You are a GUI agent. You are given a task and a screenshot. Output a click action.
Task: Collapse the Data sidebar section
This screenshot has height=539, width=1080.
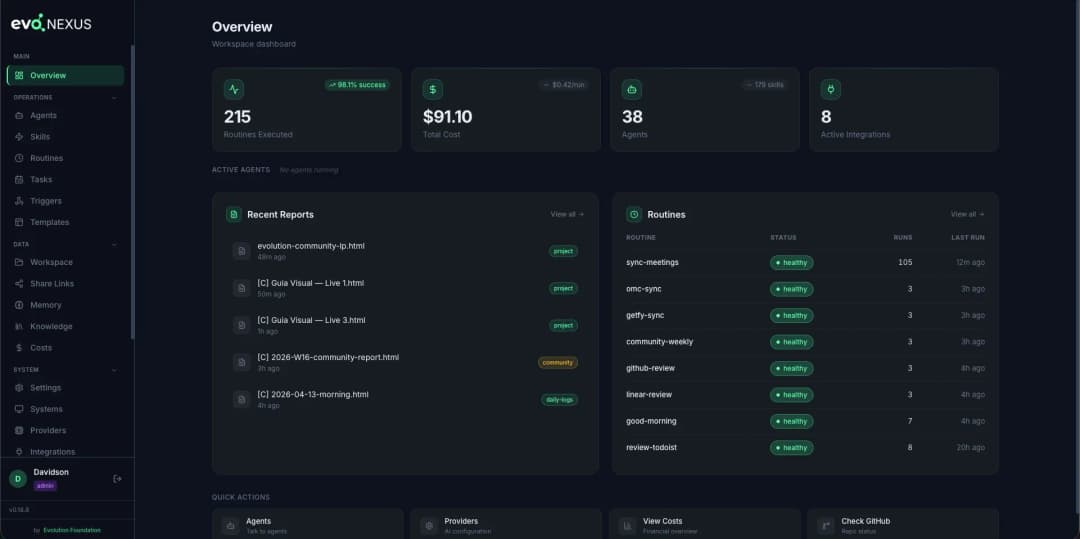click(x=114, y=244)
